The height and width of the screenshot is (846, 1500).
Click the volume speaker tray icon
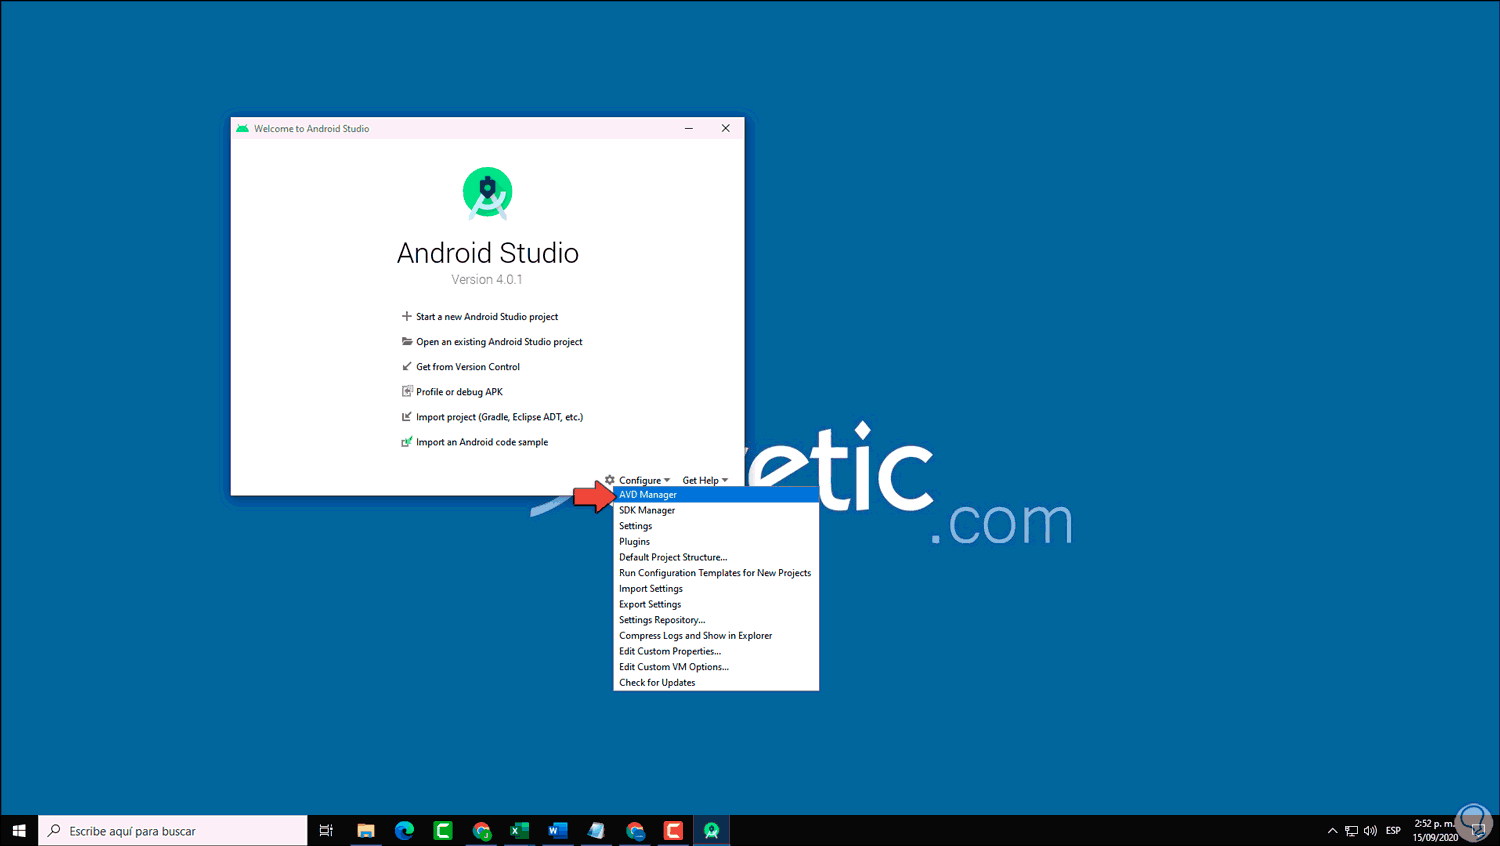pos(1370,831)
